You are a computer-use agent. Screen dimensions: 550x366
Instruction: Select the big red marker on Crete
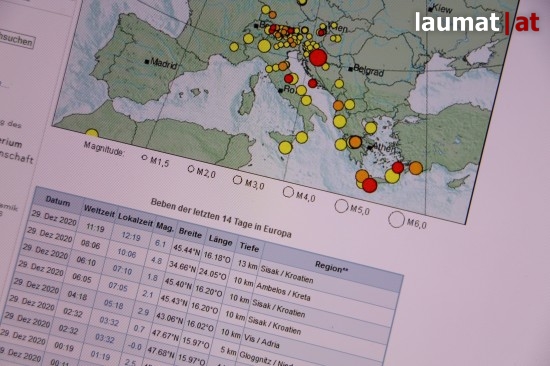click(369, 185)
